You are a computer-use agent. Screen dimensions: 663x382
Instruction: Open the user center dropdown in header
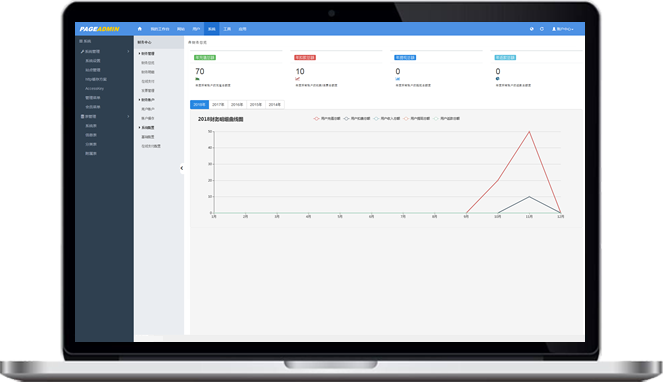(x=563, y=29)
